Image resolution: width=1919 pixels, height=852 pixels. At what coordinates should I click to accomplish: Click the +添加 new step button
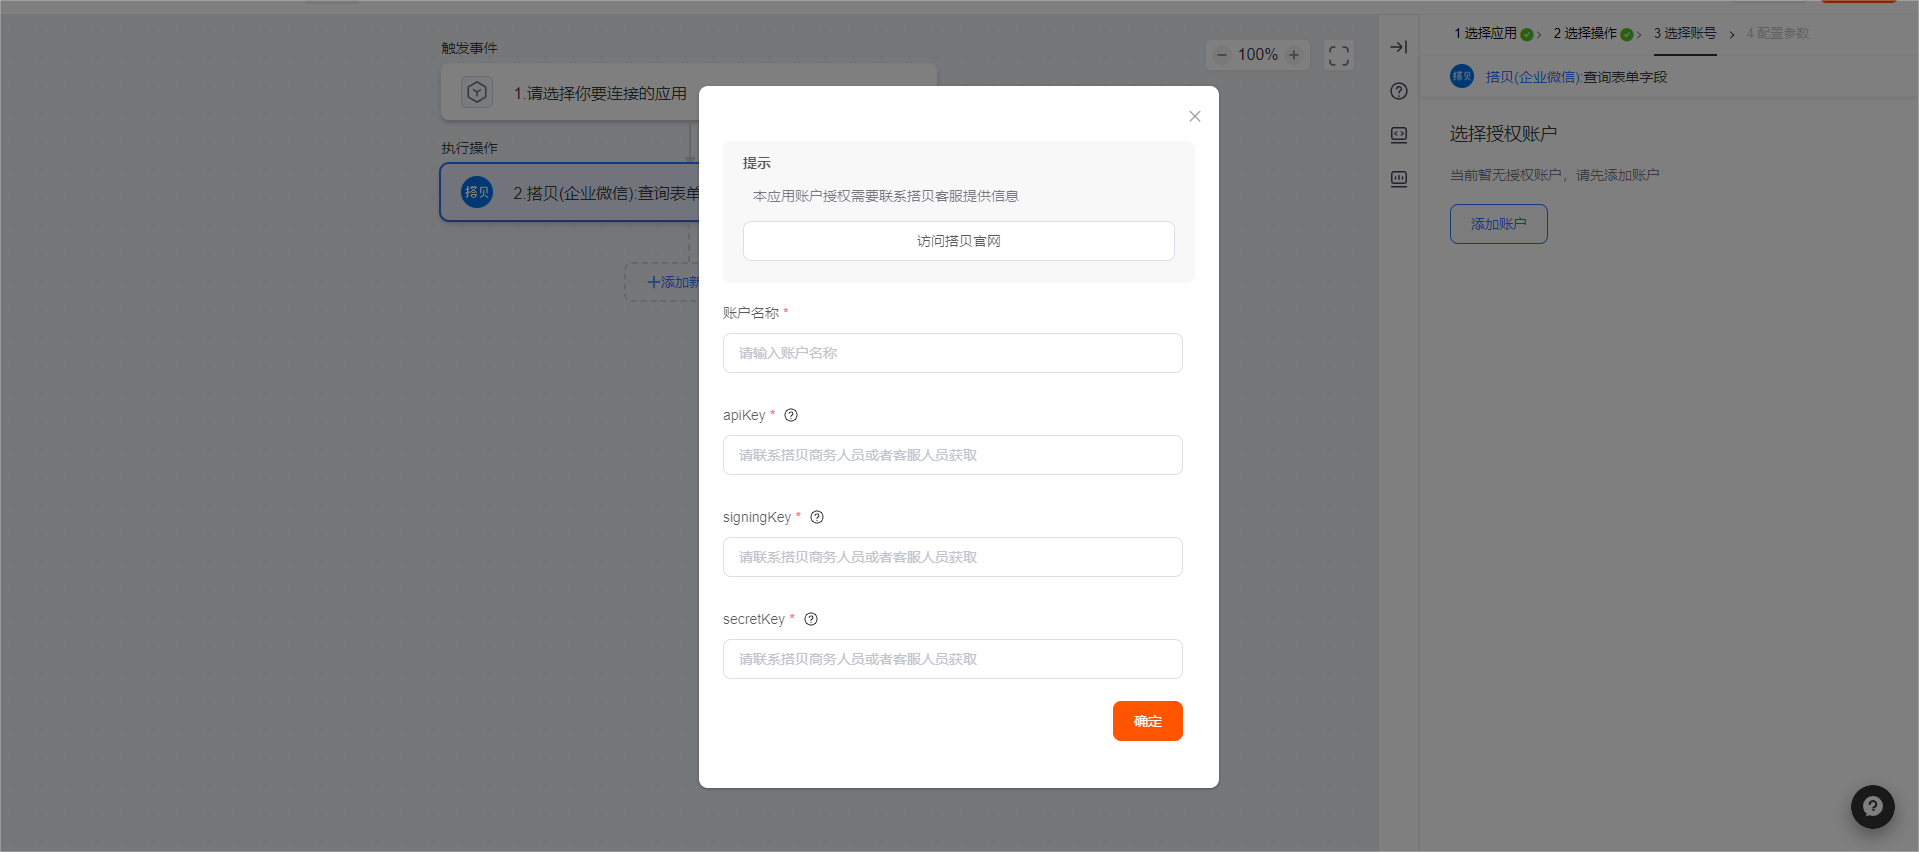tap(663, 282)
